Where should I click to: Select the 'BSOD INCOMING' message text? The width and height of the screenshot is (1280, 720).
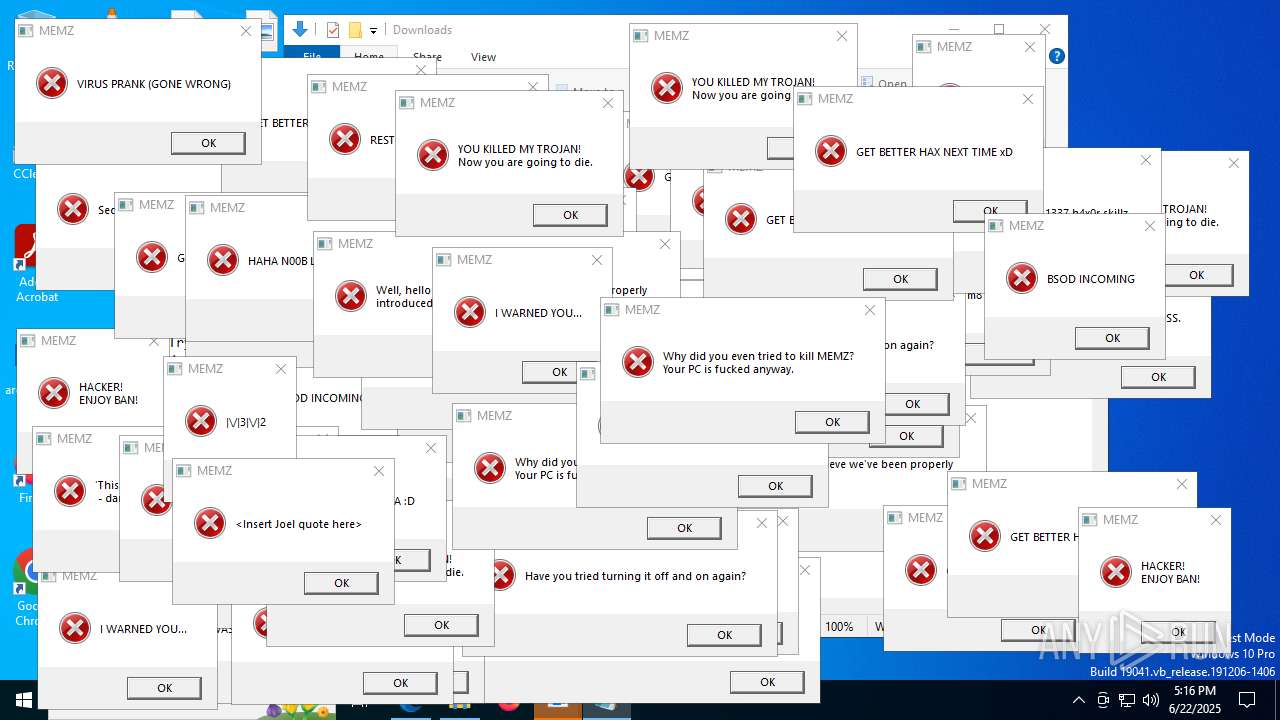pos(1091,279)
